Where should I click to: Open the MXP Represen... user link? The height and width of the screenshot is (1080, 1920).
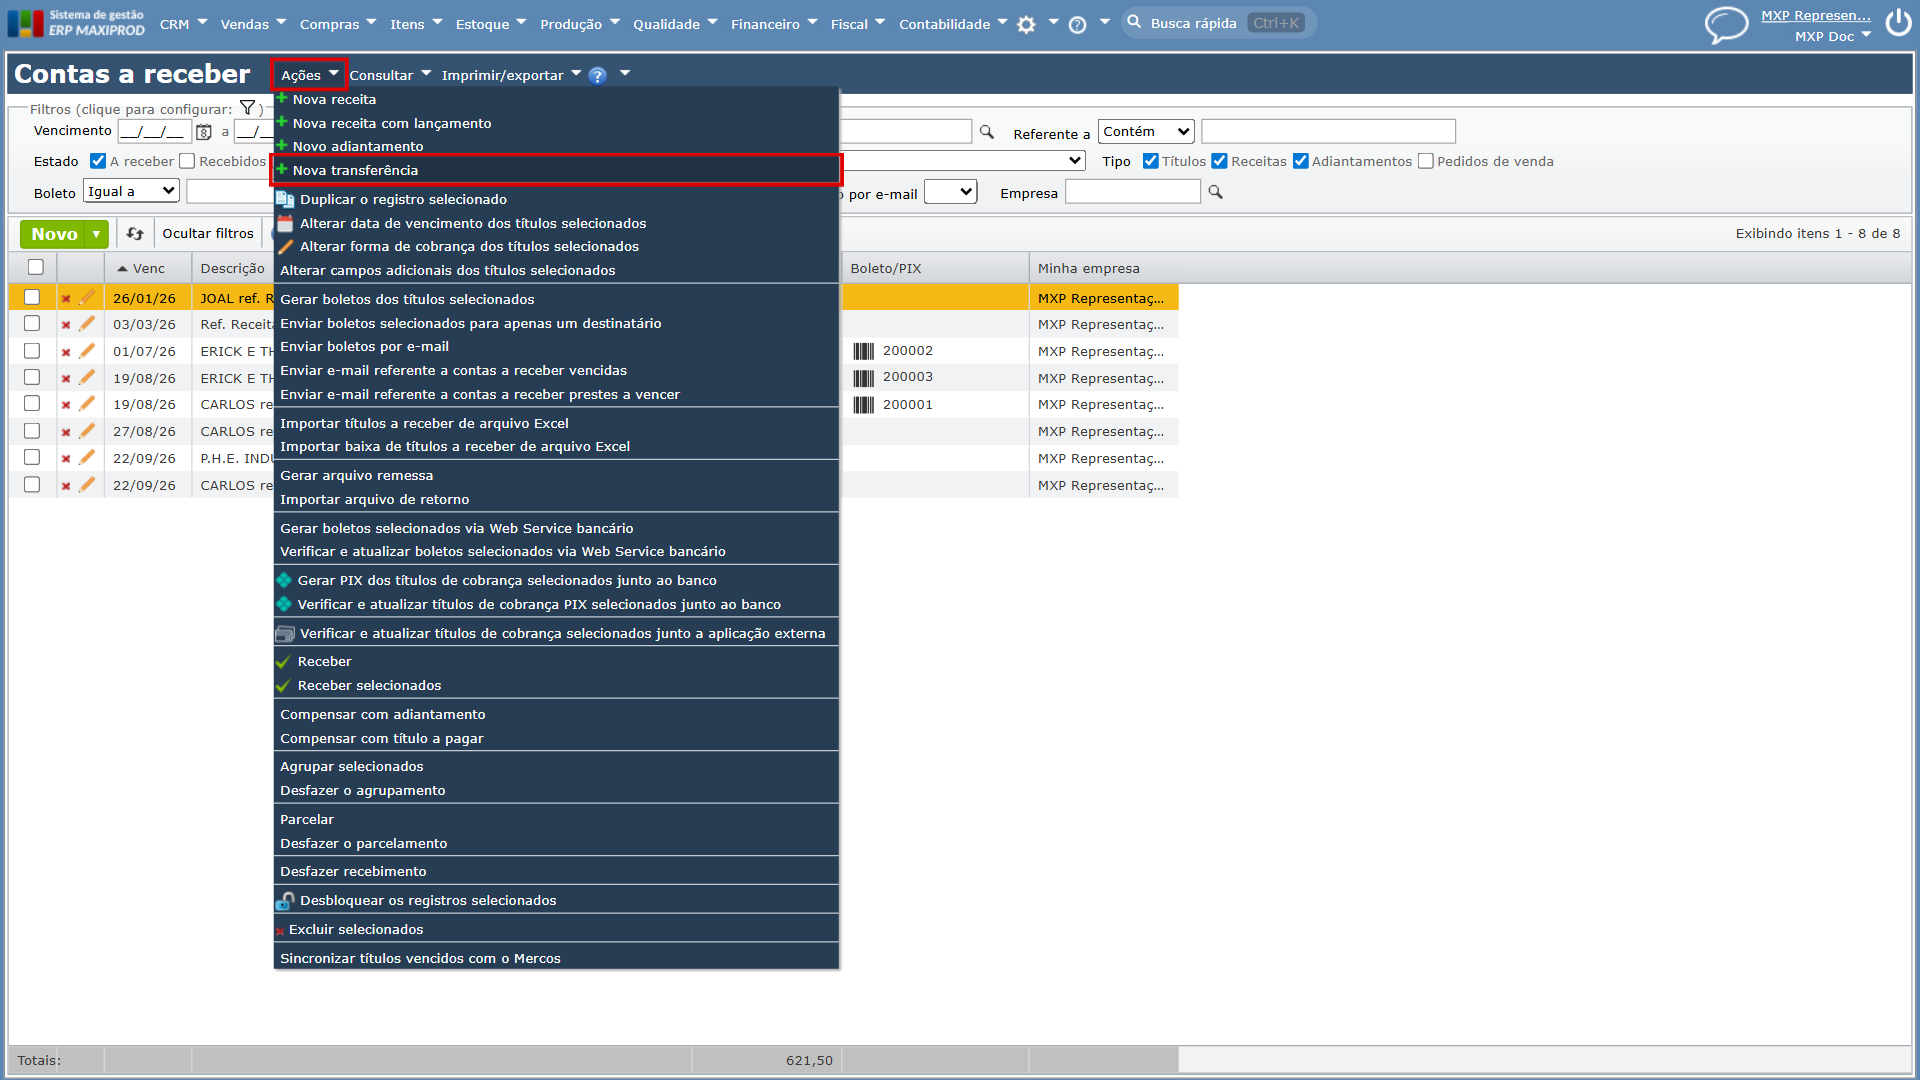pyautogui.click(x=1815, y=15)
